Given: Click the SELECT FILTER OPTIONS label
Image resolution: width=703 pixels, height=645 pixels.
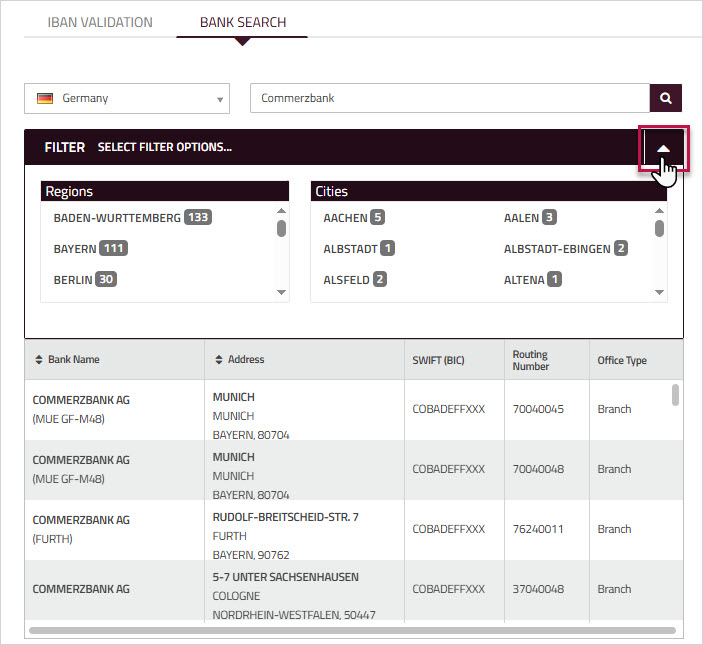Looking at the screenshot, I should tap(165, 147).
